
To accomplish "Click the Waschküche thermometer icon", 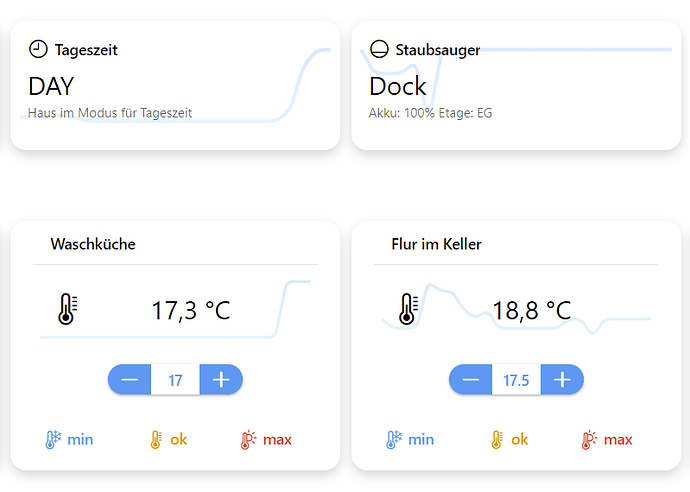I will [x=67, y=310].
